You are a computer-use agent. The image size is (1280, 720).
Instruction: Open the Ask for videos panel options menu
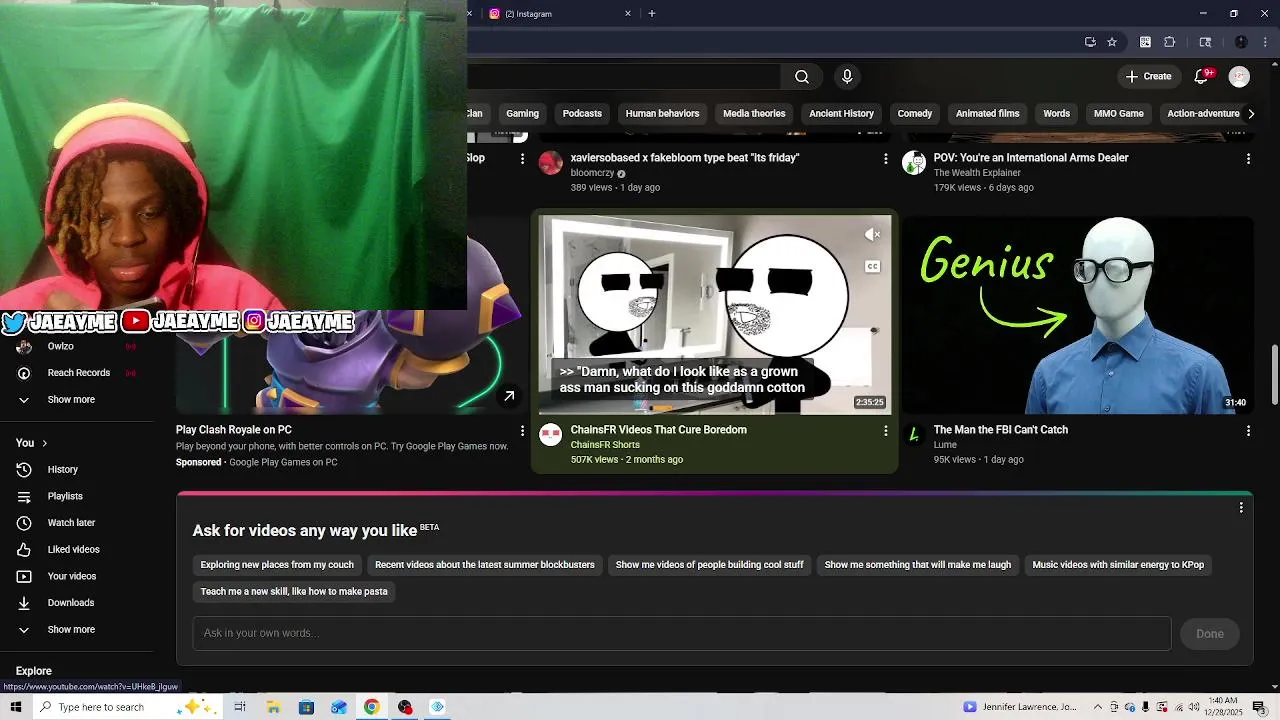[1241, 508]
